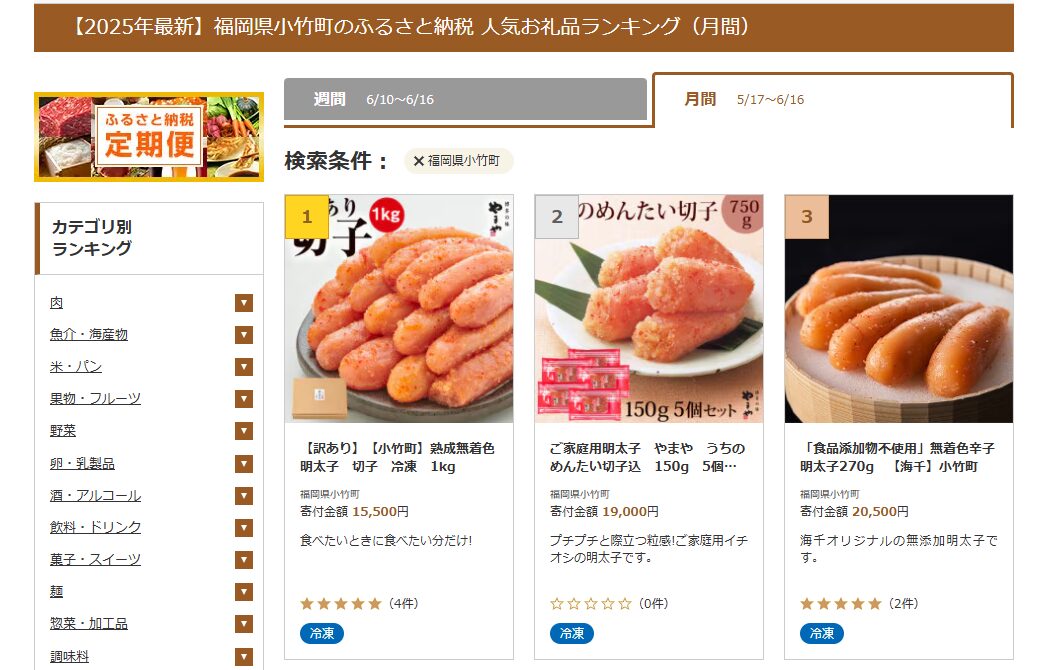Switch to the 週間 ranking tab
The image size is (1045, 670).
pyautogui.click(x=465, y=99)
